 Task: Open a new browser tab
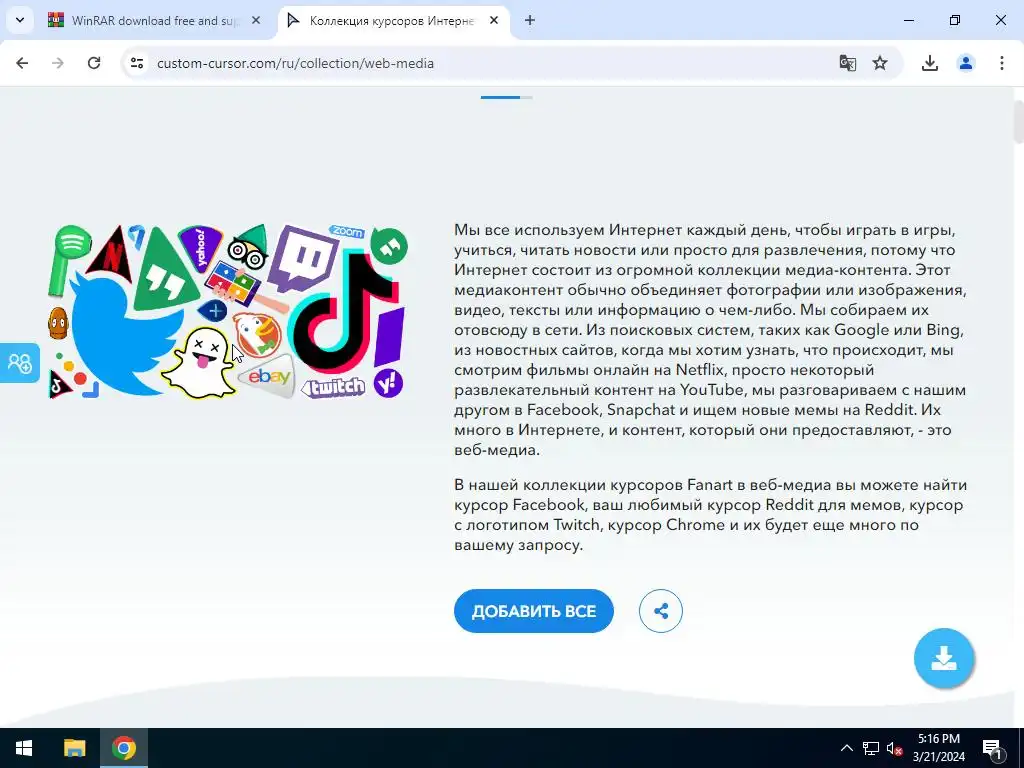click(530, 21)
